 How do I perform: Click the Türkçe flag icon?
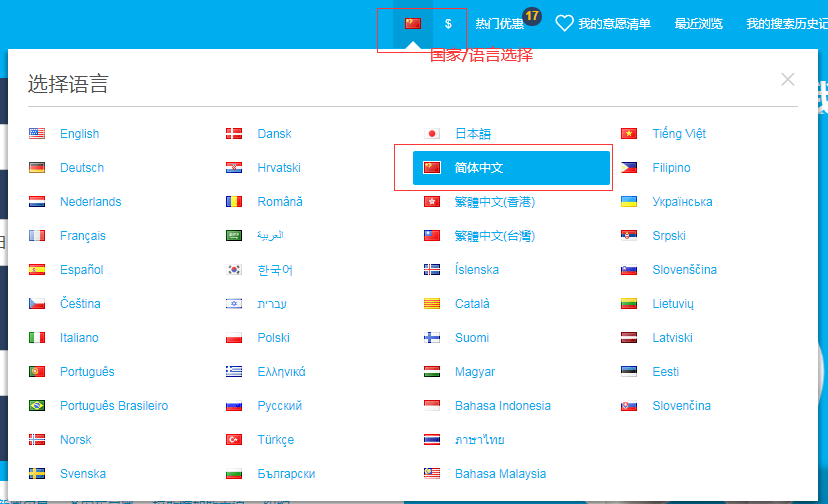[234, 440]
